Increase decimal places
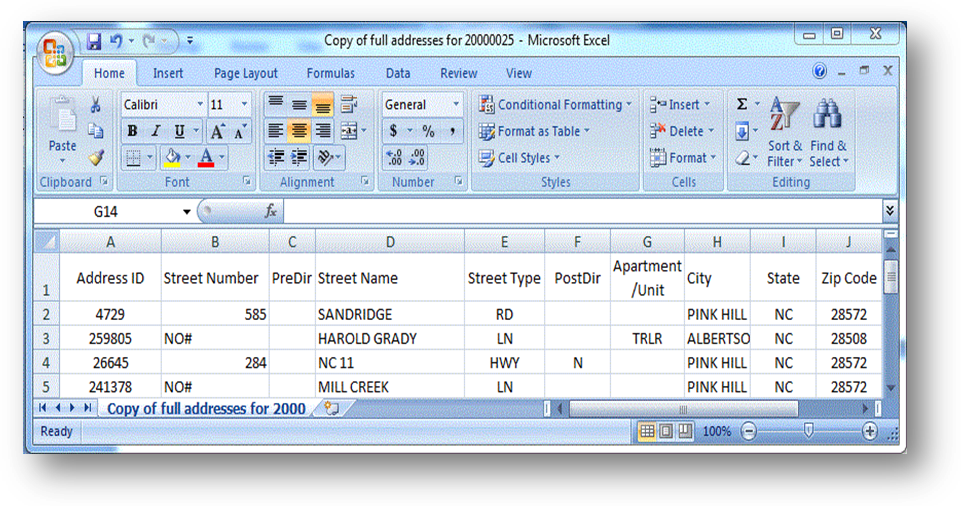 coord(394,157)
